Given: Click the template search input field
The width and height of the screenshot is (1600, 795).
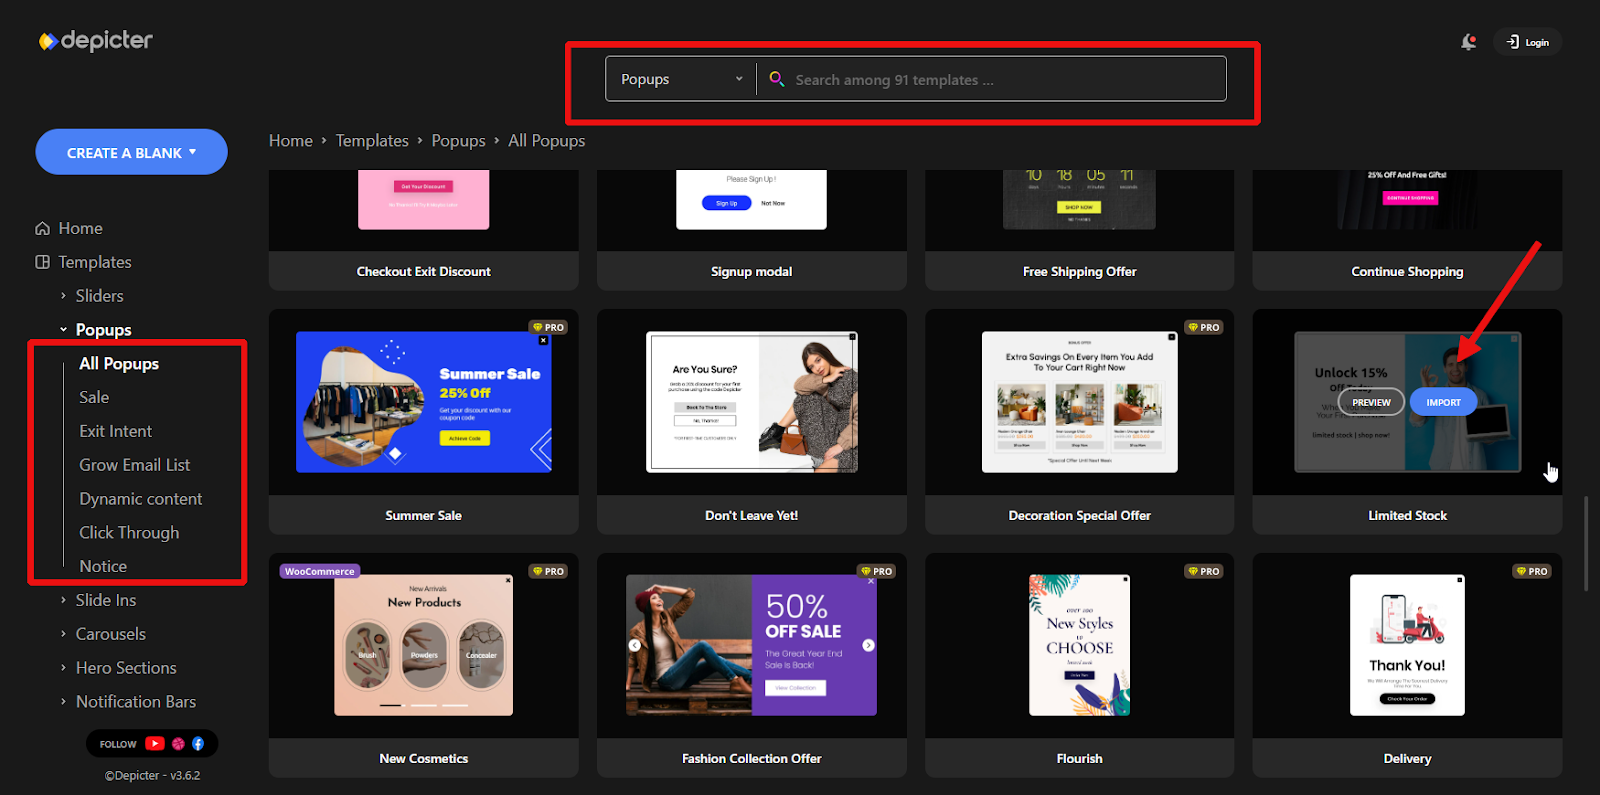Looking at the screenshot, I should [1000, 80].
